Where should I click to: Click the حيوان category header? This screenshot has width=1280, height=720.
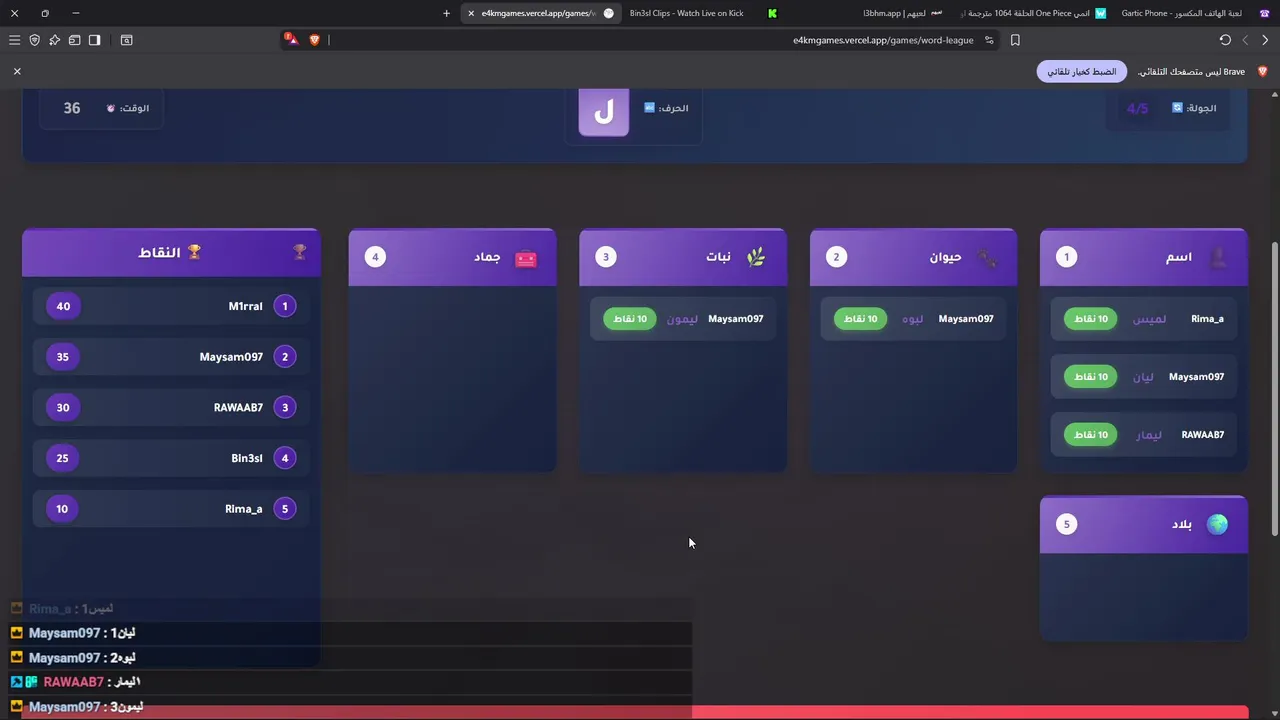(913, 257)
